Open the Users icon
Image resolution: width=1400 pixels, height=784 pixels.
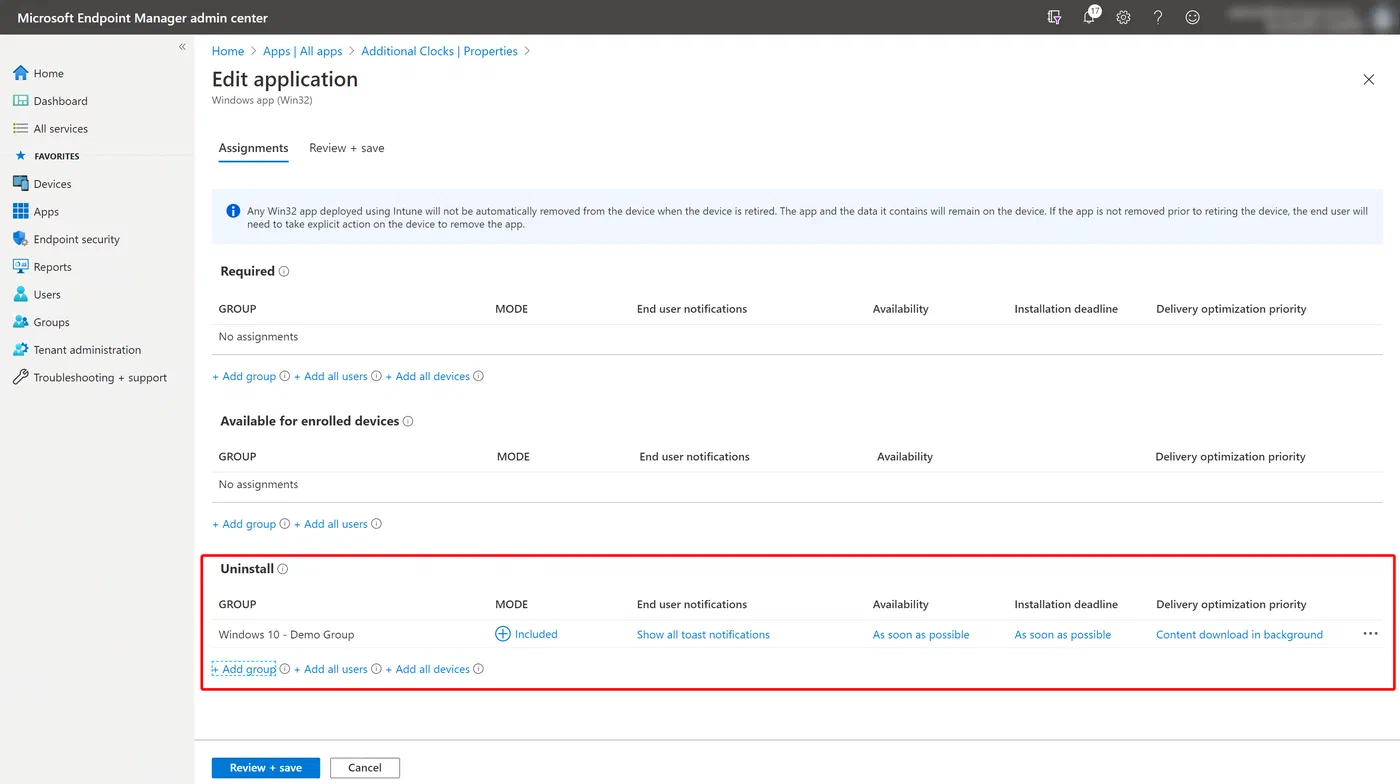(x=20, y=295)
